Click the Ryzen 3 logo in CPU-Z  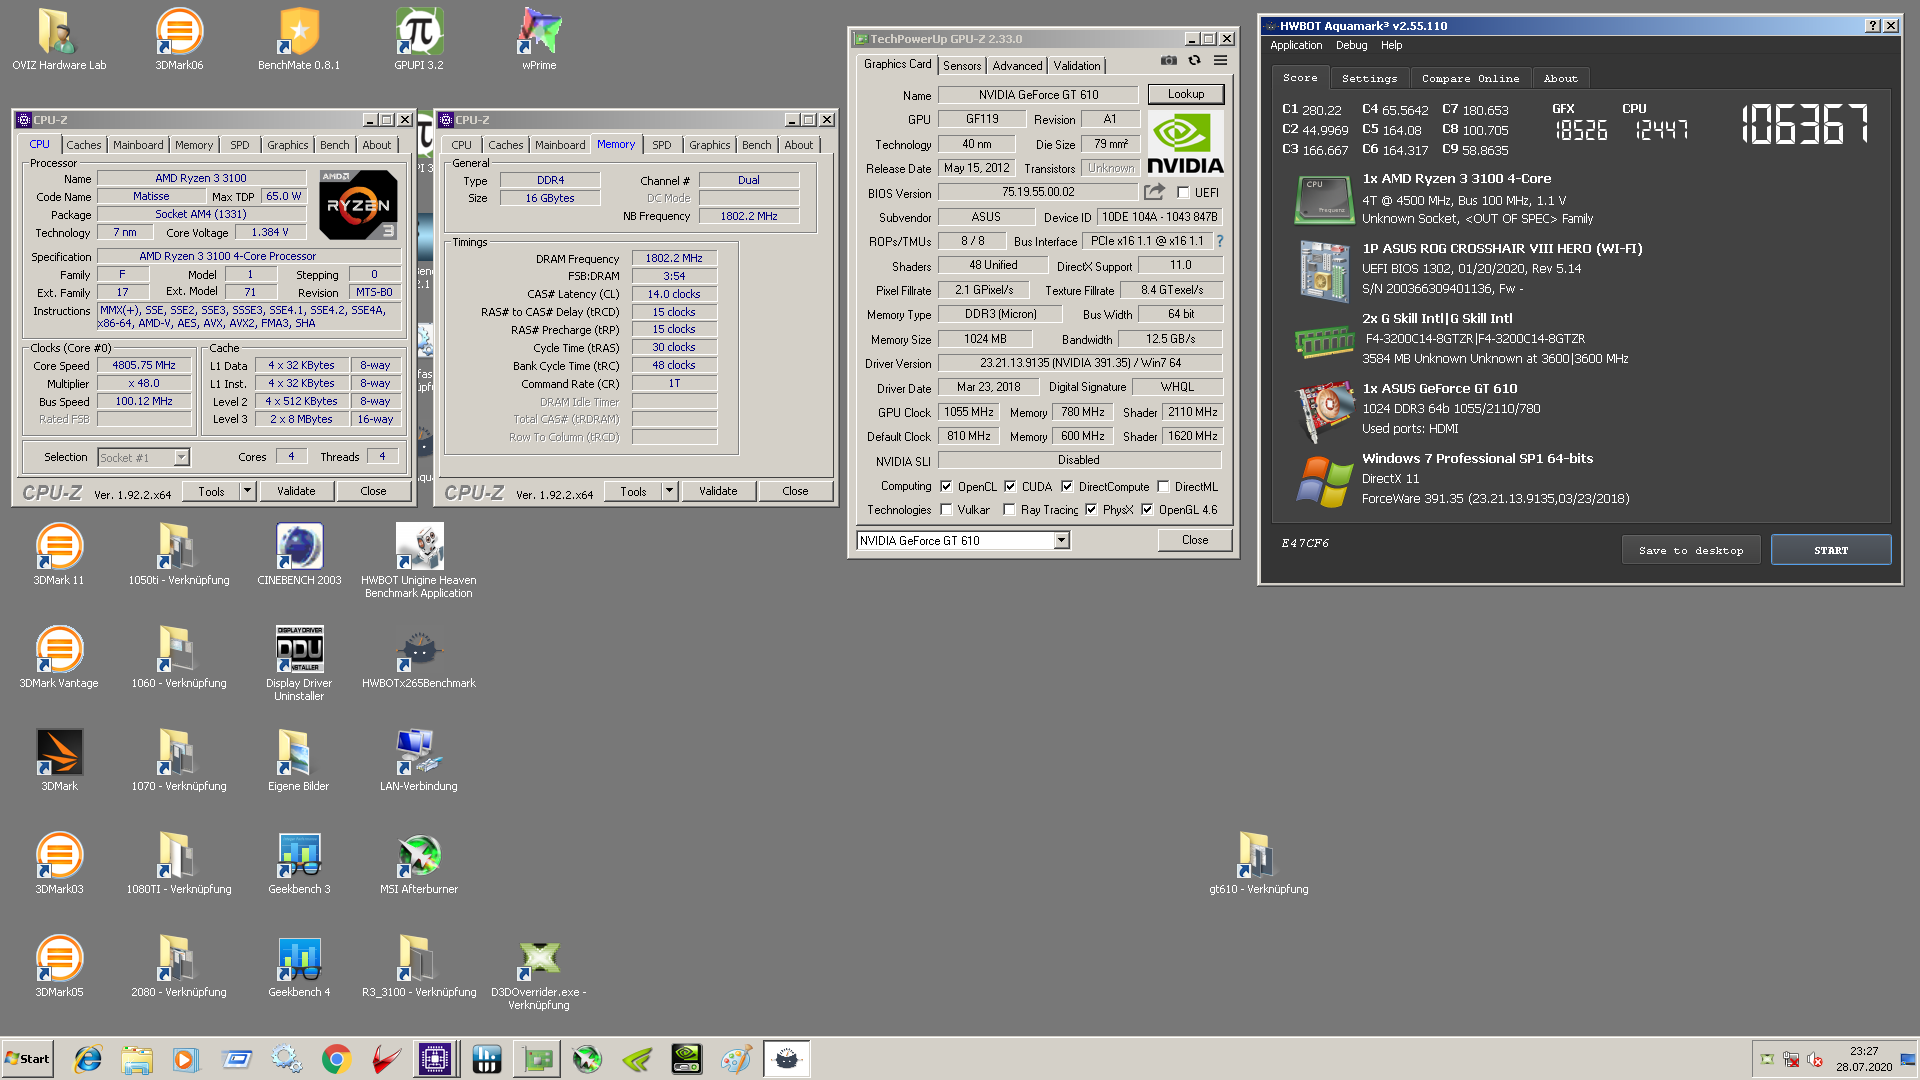coord(359,204)
